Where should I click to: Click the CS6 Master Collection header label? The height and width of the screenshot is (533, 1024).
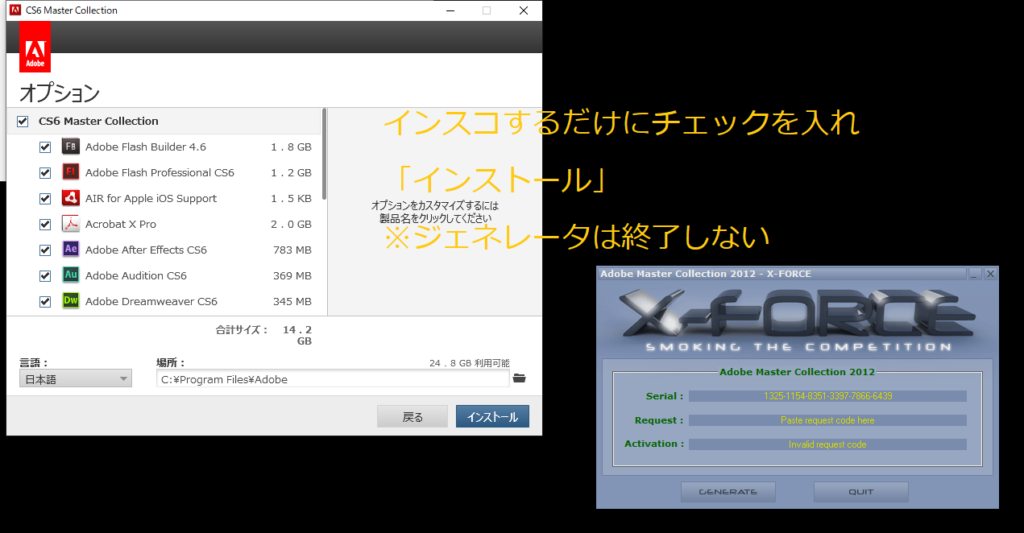[99, 121]
